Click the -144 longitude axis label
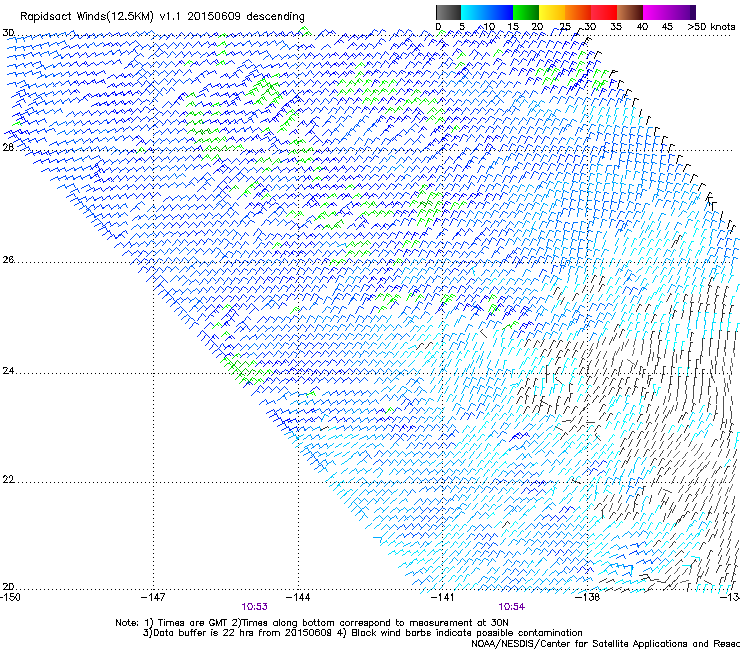Image resolution: width=740 pixels, height=650 pixels. 298,597
